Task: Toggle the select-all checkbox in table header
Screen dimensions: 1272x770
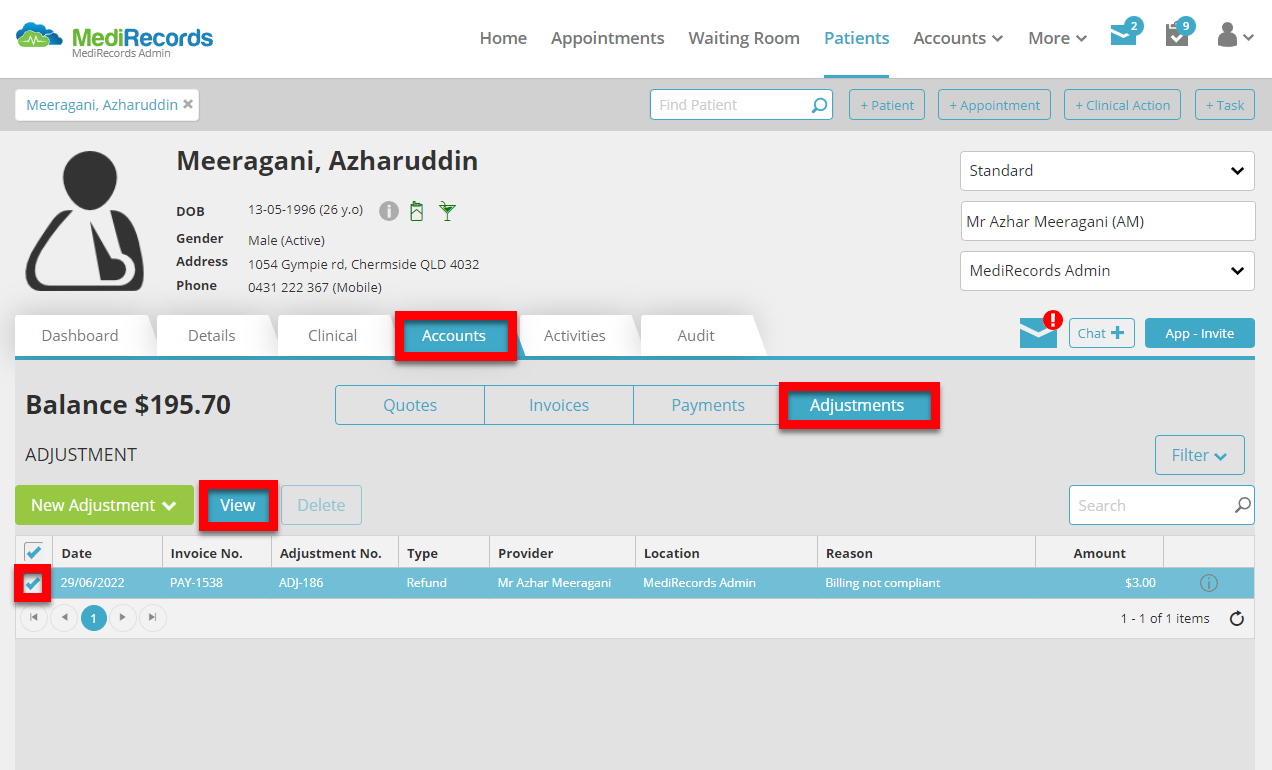Action: pos(33,552)
